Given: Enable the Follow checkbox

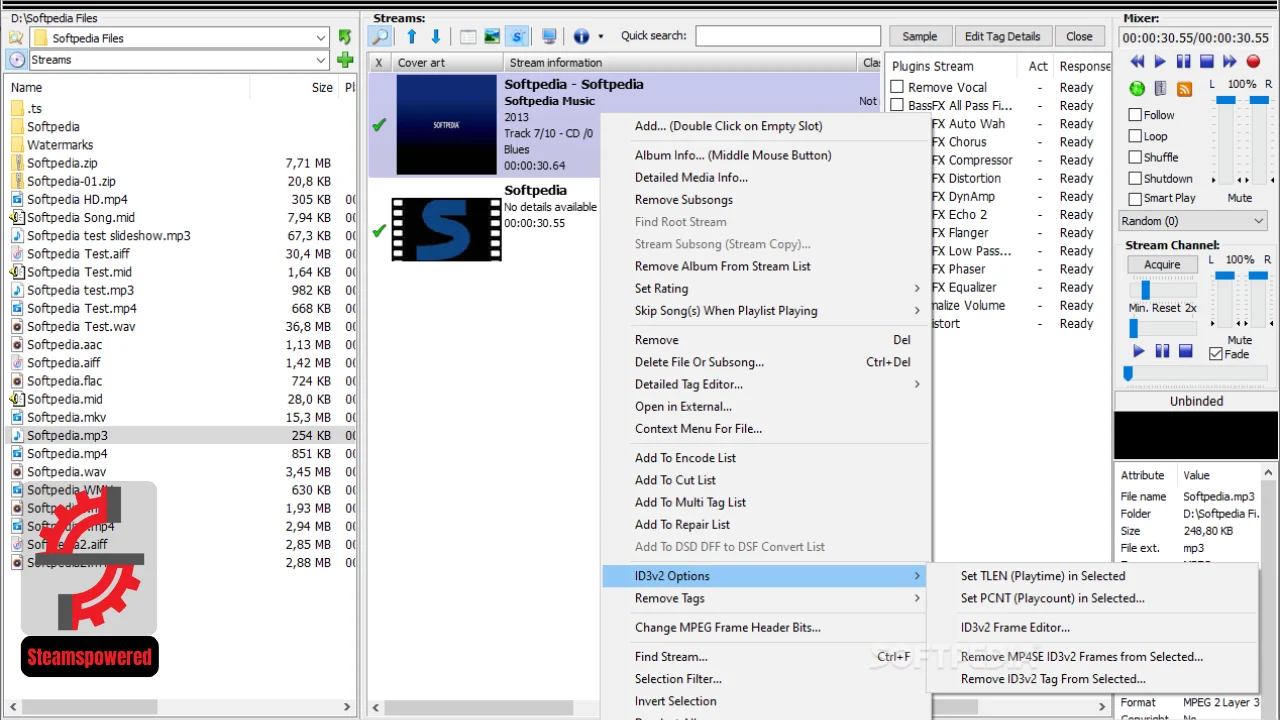Looking at the screenshot, I should coord(1135,115).
